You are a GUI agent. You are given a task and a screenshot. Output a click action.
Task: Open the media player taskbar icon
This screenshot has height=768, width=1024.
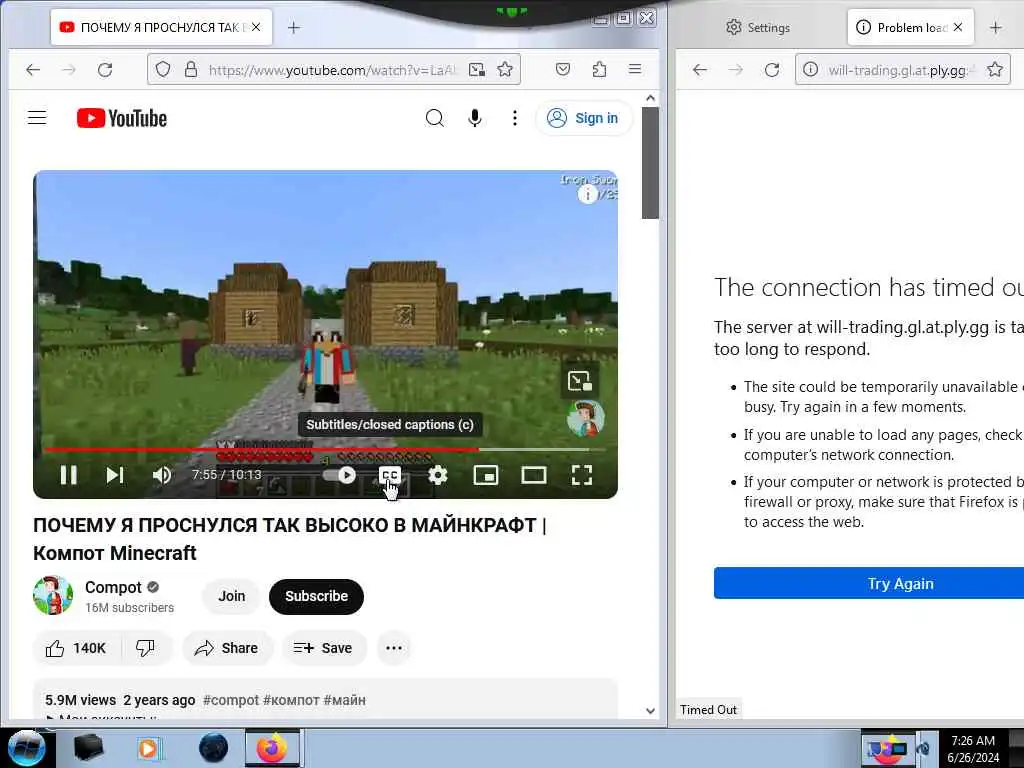pos(150,748)
